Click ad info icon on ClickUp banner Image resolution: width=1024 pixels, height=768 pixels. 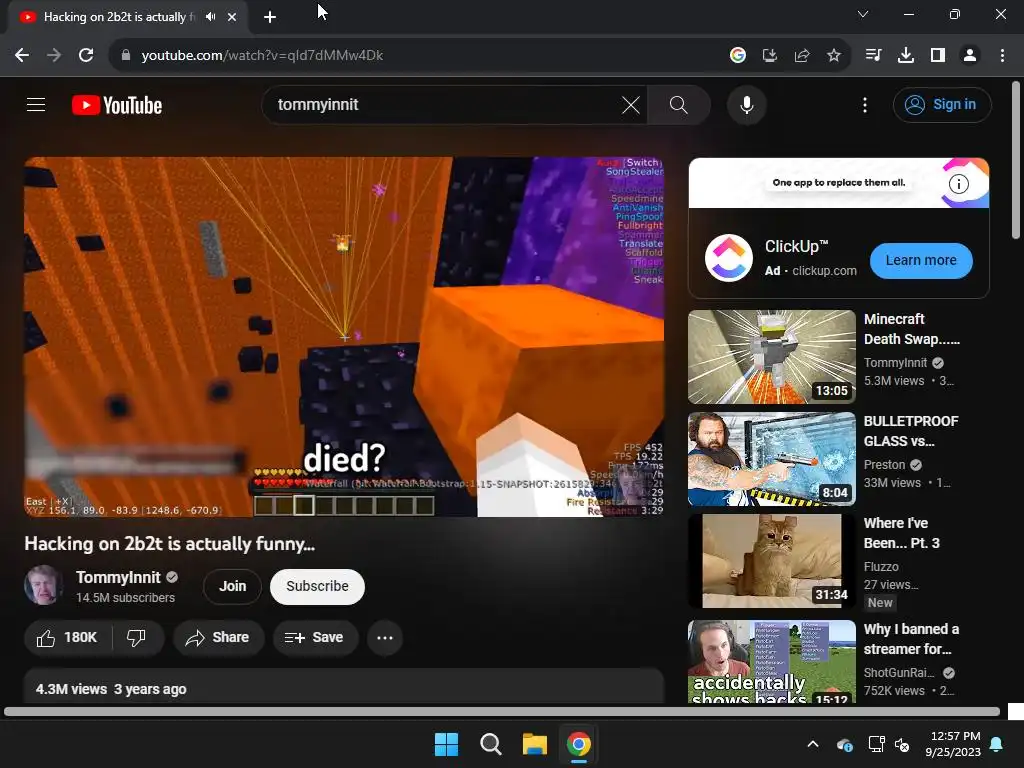[959, 184]
